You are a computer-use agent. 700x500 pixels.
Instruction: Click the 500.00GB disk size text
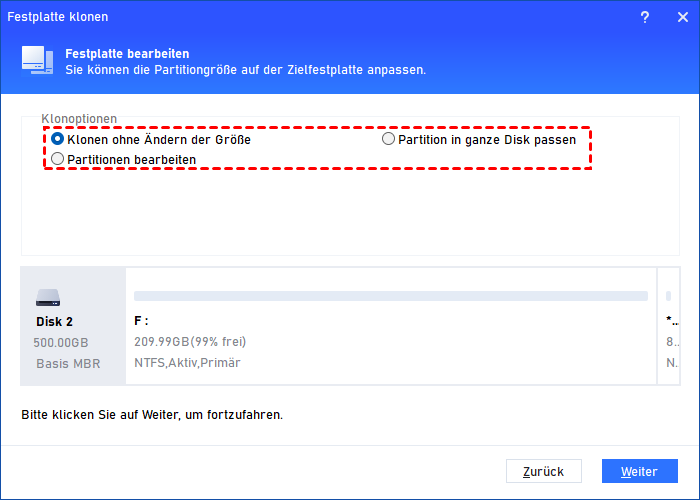[x=61, y=342]
